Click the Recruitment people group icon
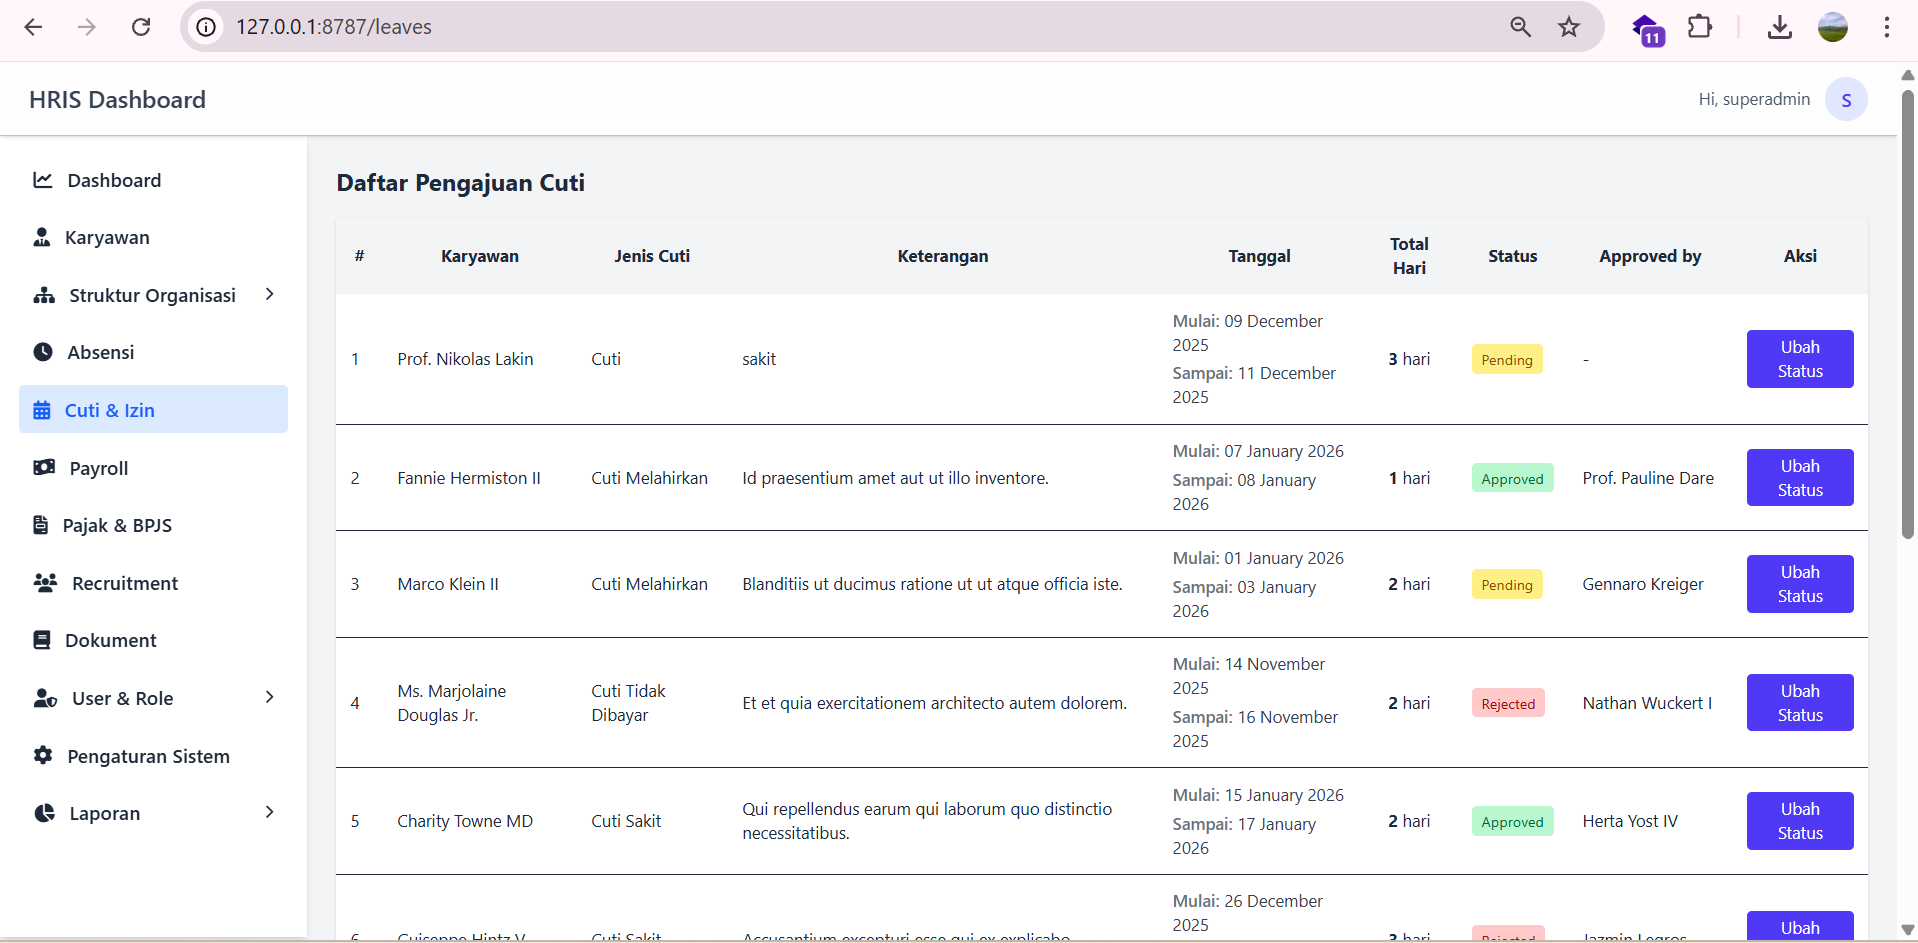Screen dimensions: 1918x943 pyautogui.click(x=45, y=583)
